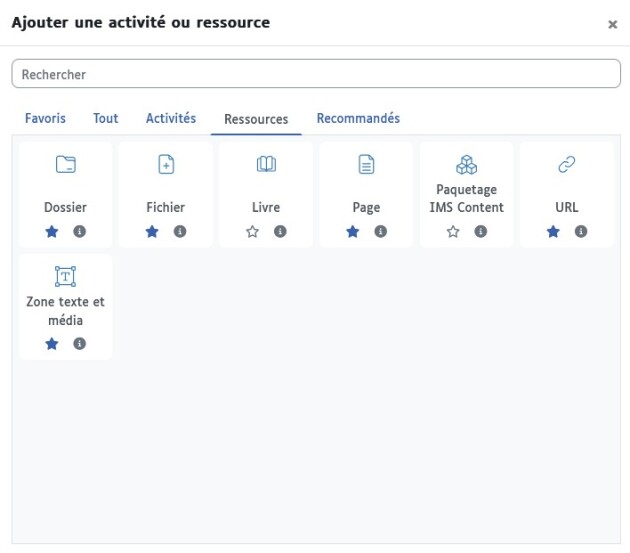Add a Page resource via its icon
Screen dimensions: 630x553
pos(366,165)
